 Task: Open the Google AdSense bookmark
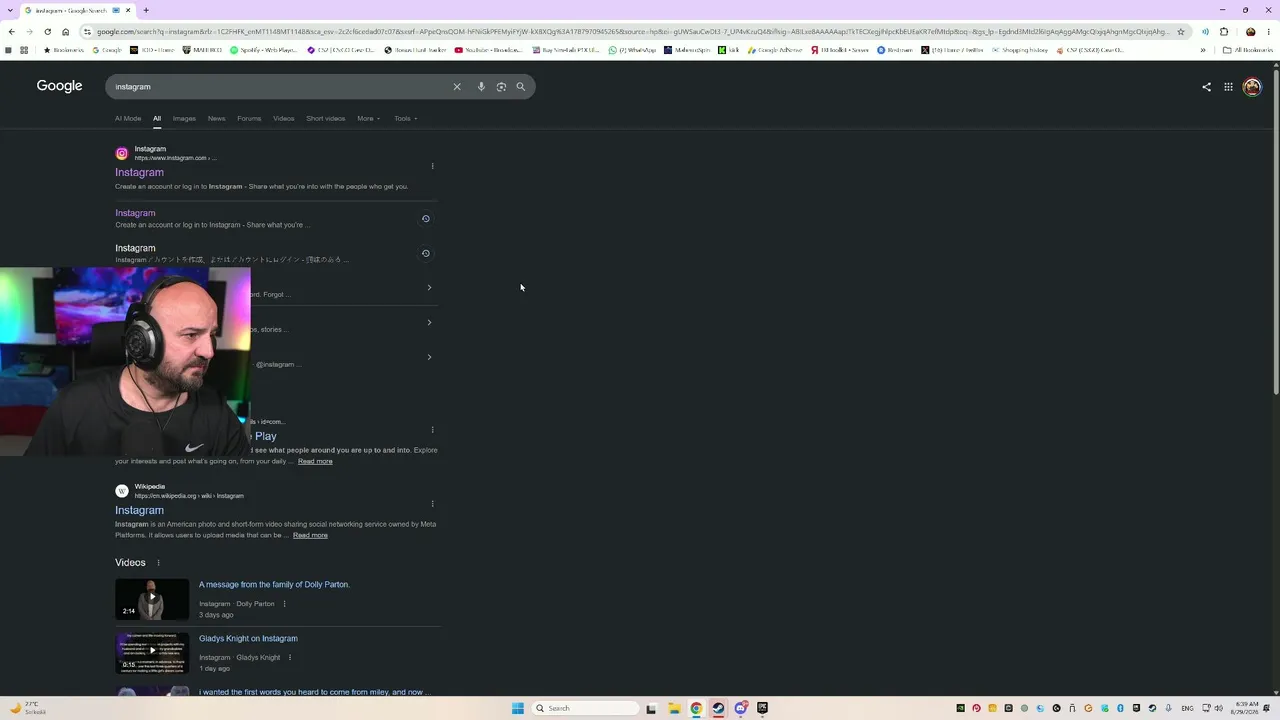click(x=775, y=50)
